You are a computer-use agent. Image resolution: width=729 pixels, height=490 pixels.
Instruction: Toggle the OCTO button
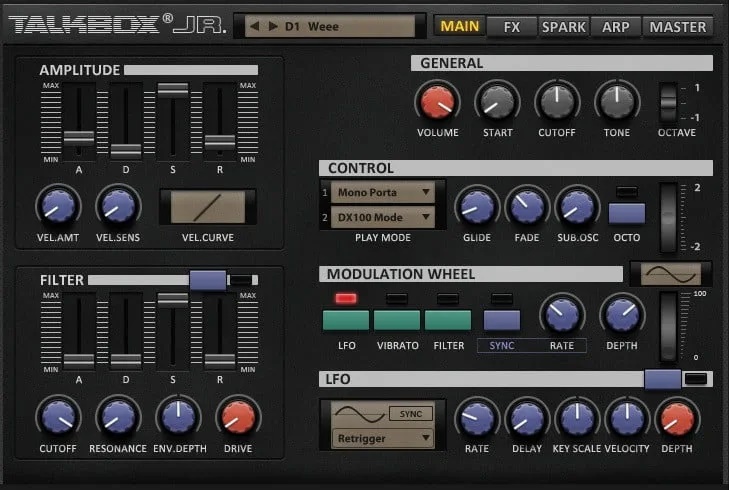[627, 213]
